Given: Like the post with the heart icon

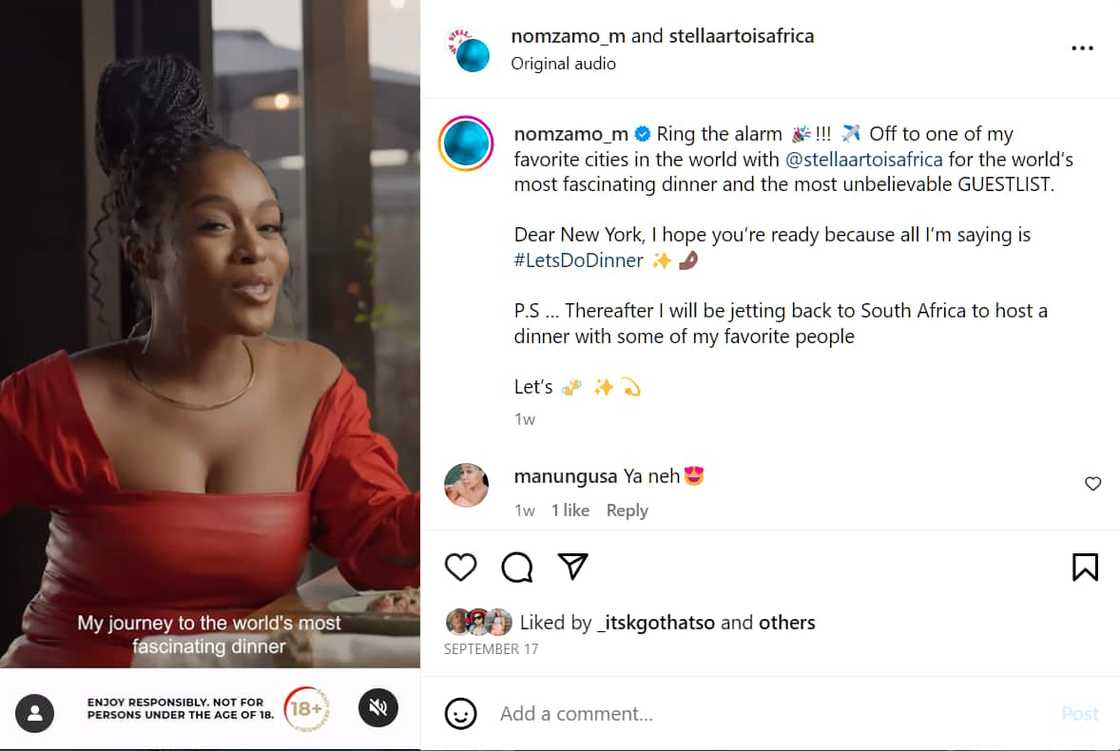Looking at the screenshot, I should [461, 568].
